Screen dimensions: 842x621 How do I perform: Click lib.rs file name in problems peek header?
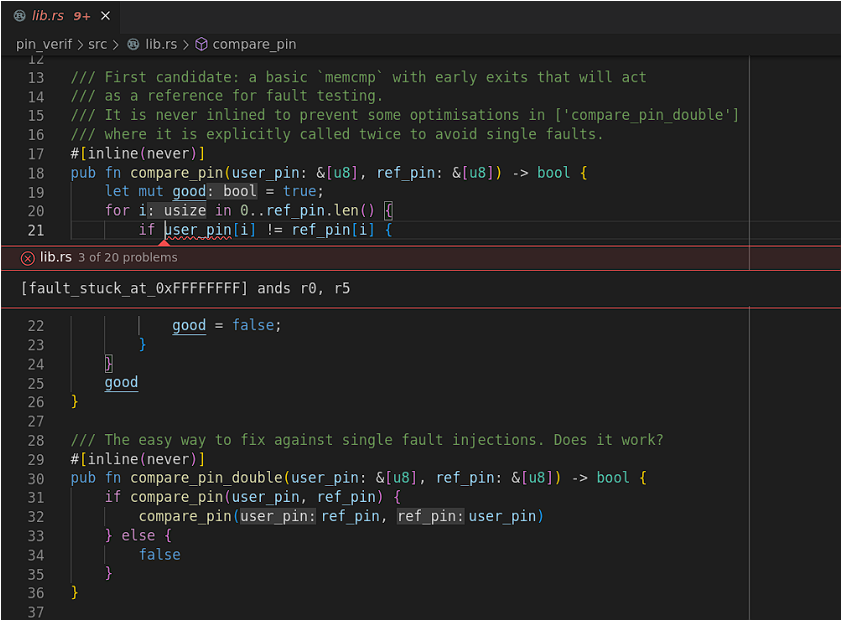tap(56, 258)
